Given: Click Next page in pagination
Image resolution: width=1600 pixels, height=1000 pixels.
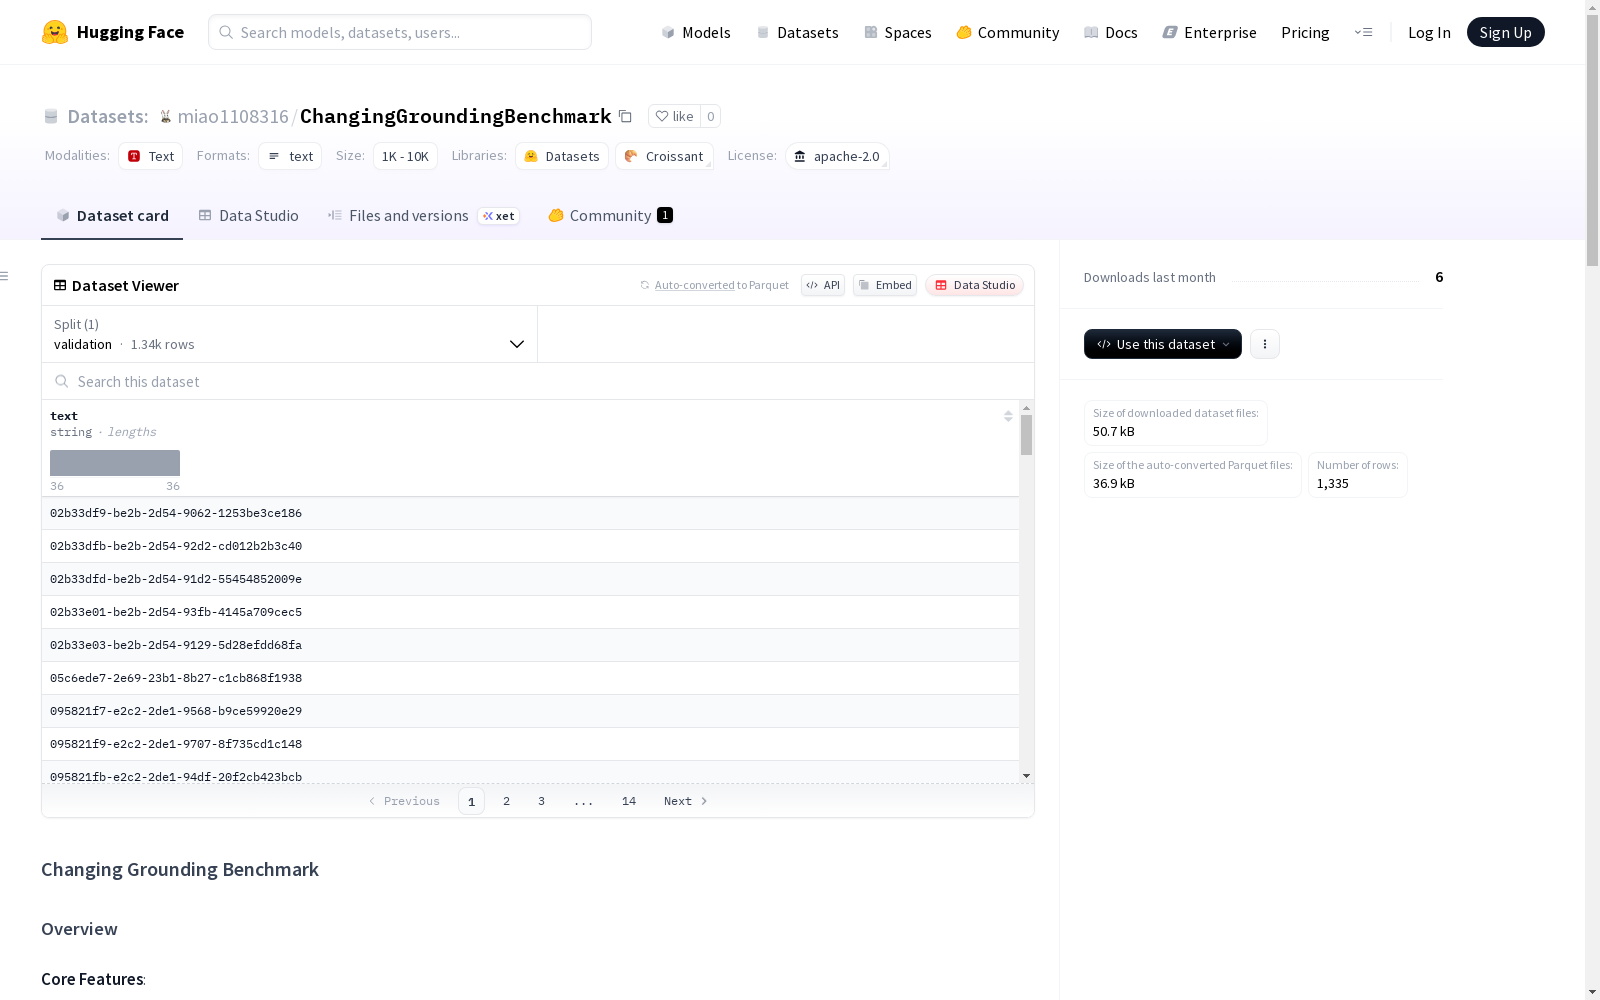Looking at the screenshot, I should [686, 801].
